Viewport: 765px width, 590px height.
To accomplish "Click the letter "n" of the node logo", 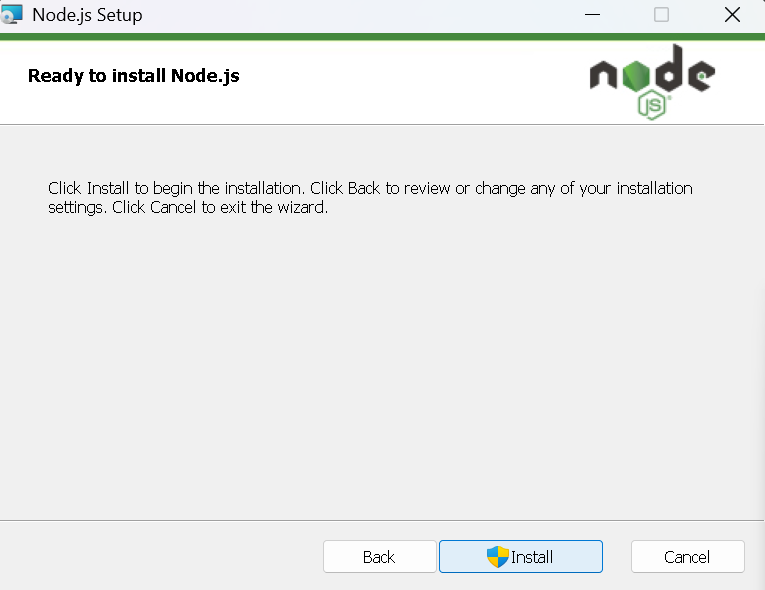I will click(603, 76).
